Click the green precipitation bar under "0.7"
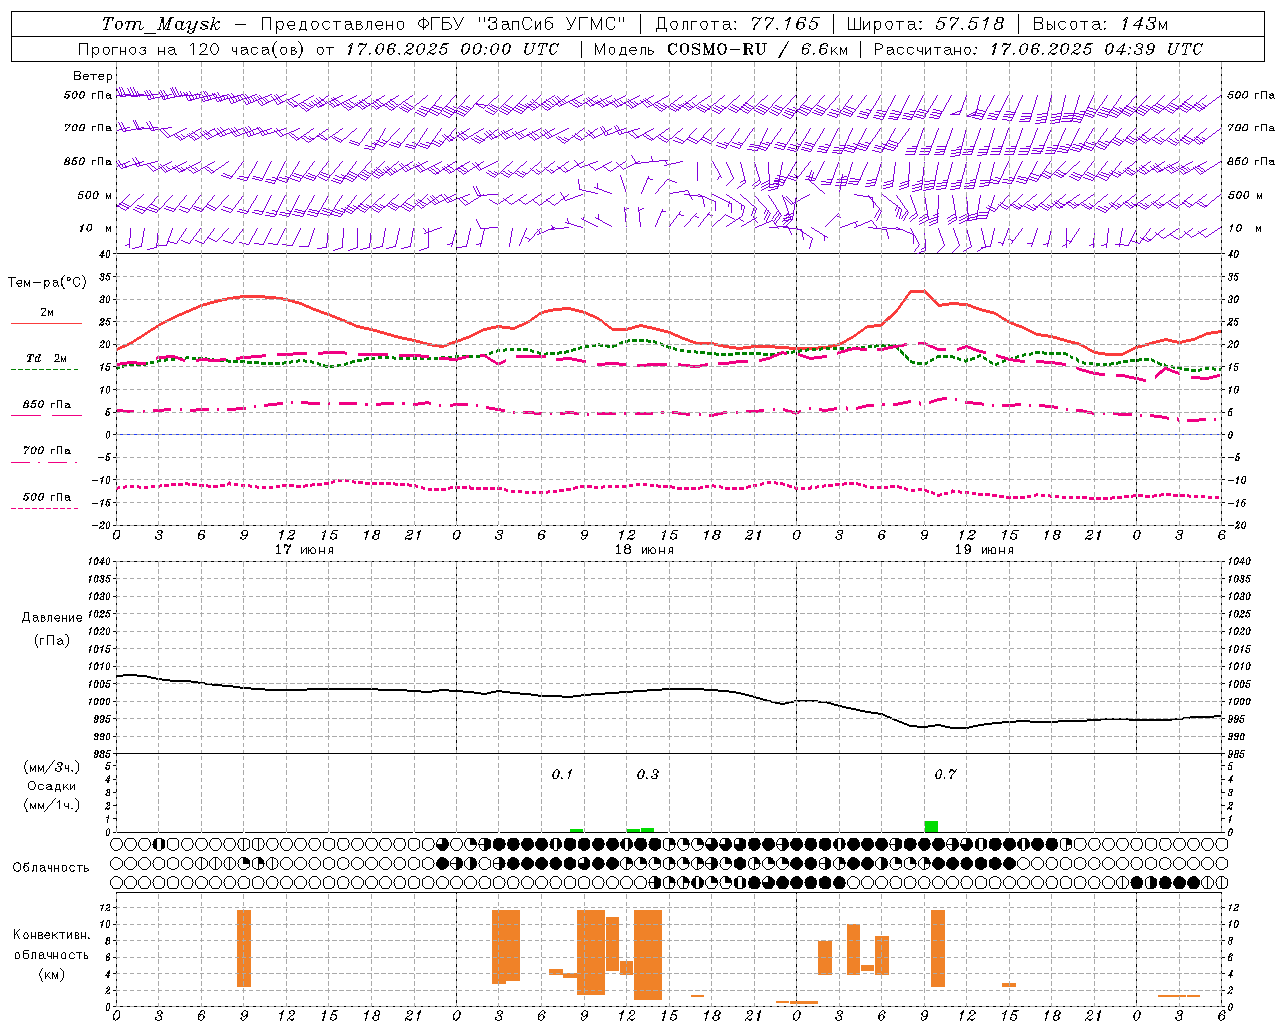The height and width of the screenshot is (1024, 1280). (x=931, y=826)
